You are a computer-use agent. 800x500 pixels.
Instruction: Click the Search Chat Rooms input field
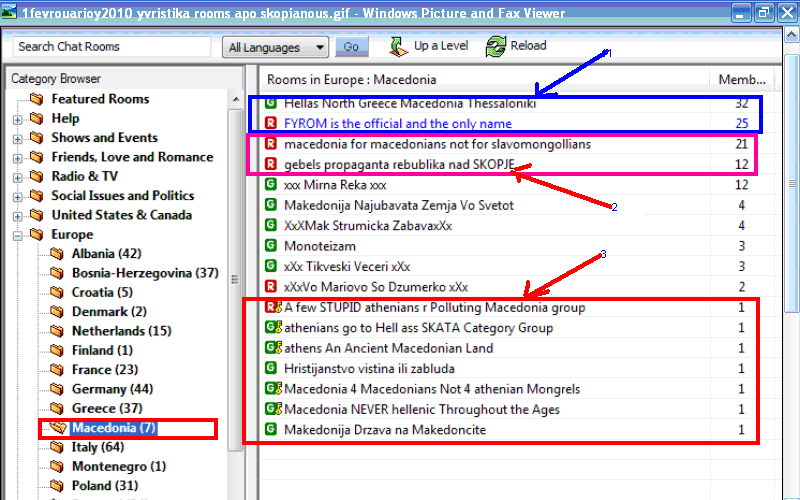point(112,46)
